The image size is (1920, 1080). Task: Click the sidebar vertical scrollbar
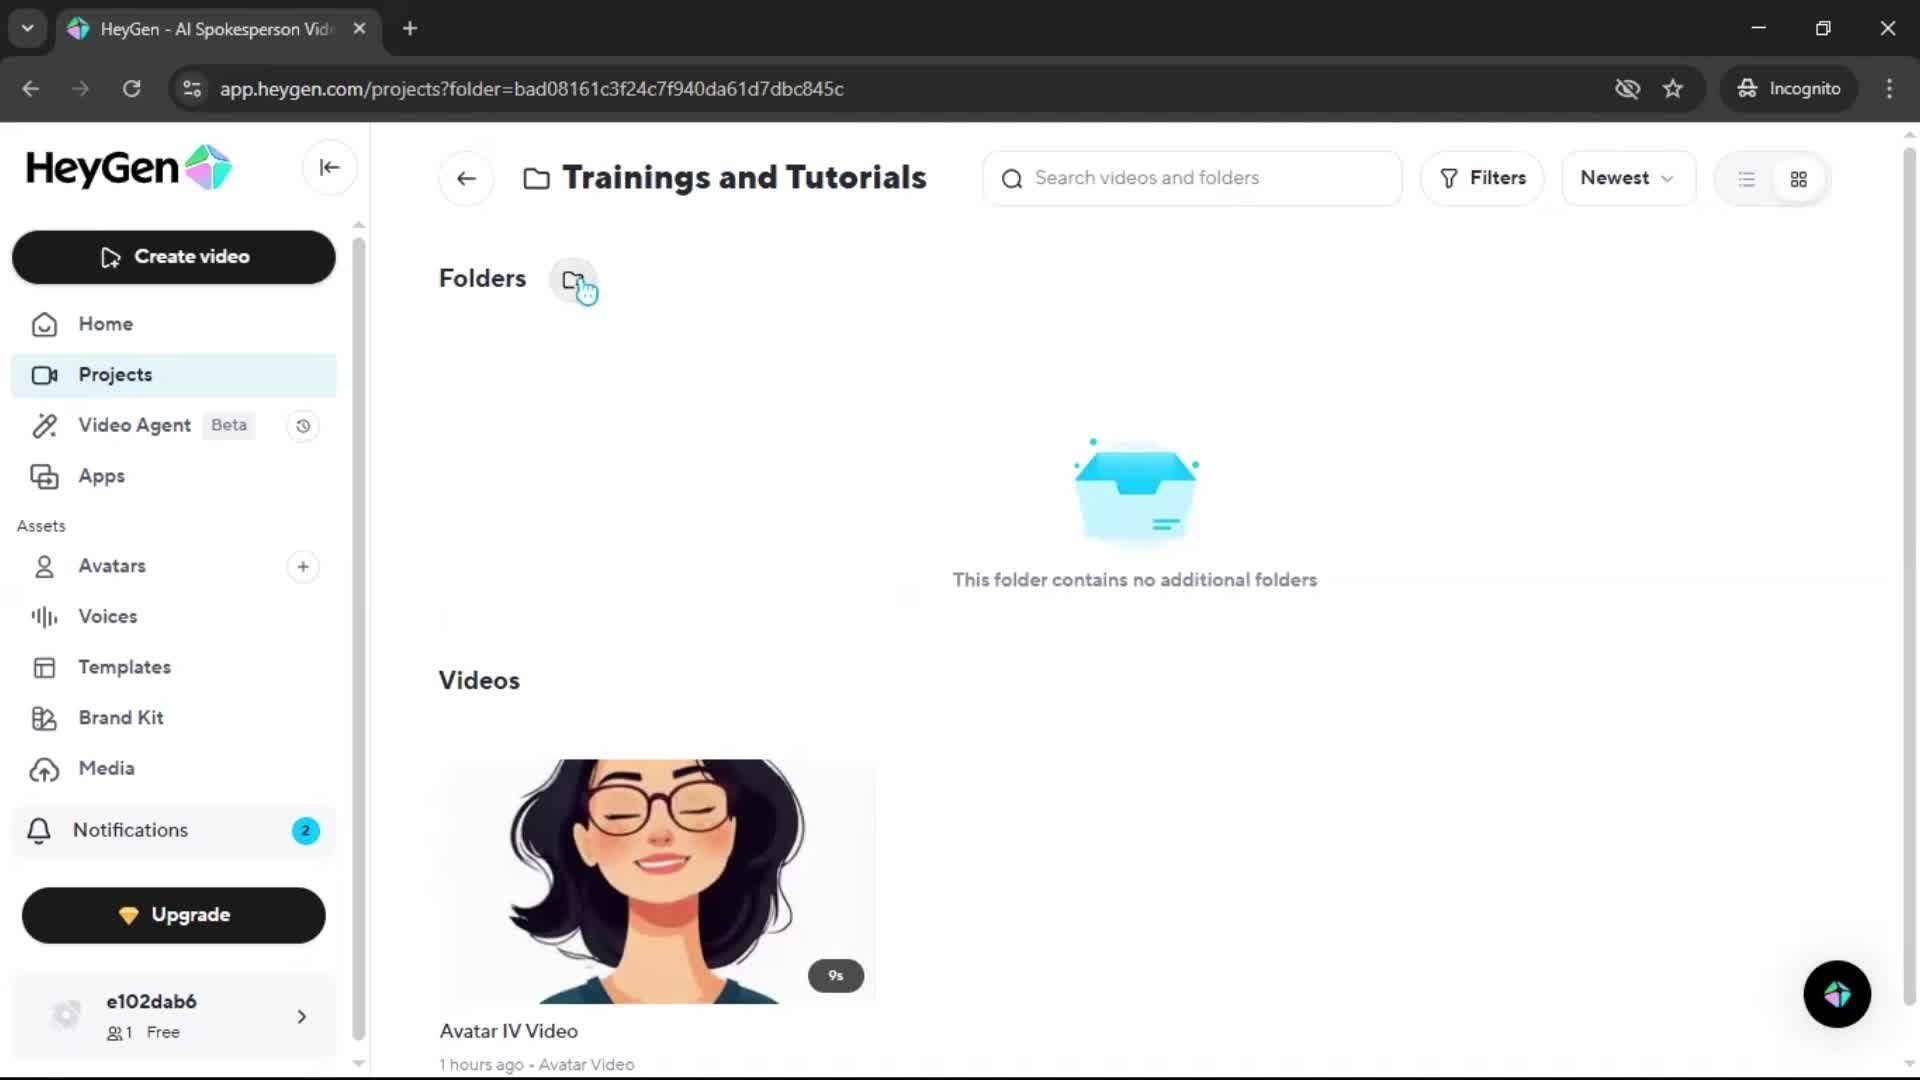pos(358,640)
